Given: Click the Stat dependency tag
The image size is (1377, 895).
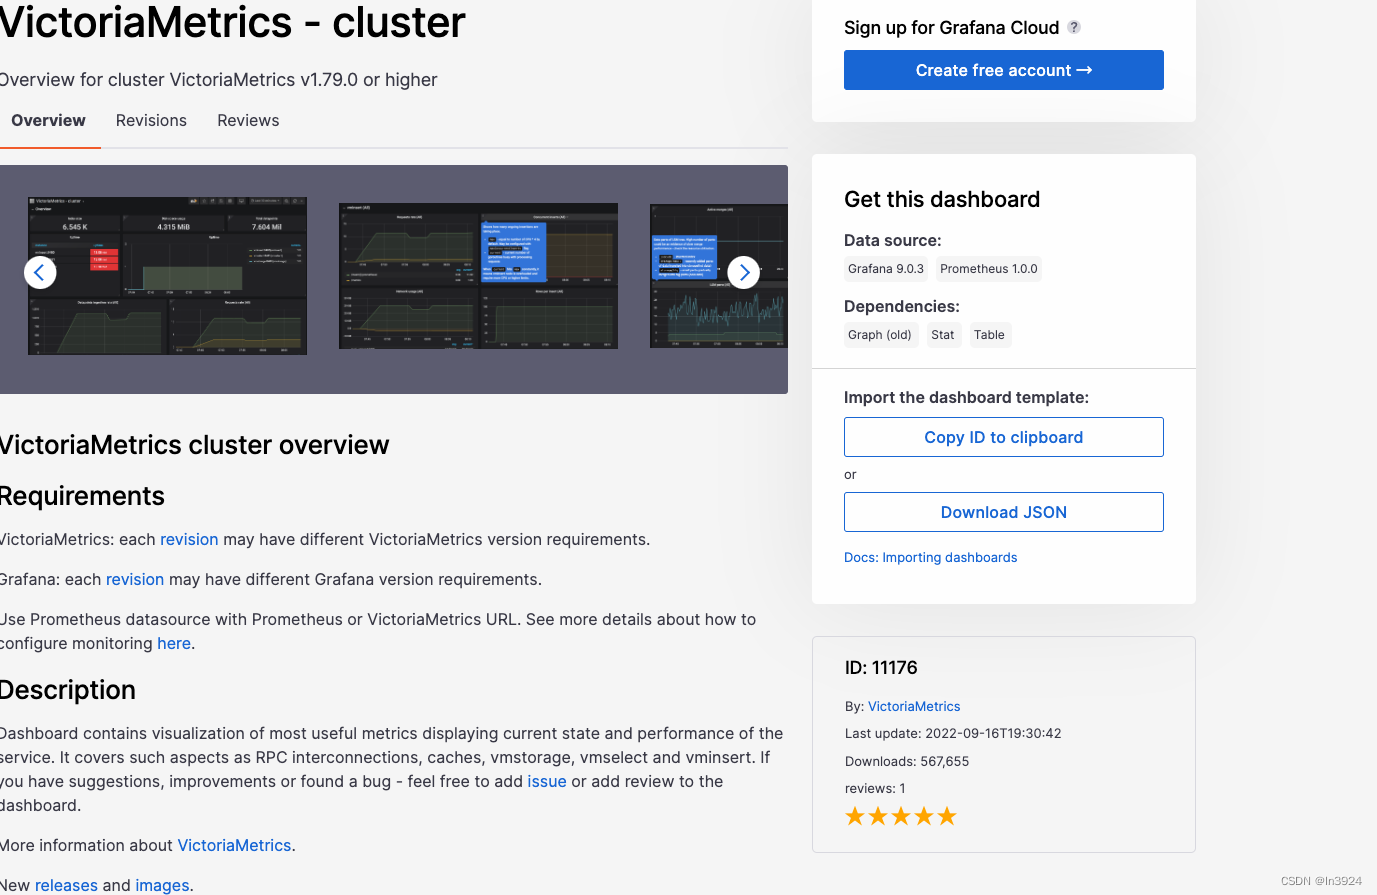Looking at the screenshot, I should (943, 335).
